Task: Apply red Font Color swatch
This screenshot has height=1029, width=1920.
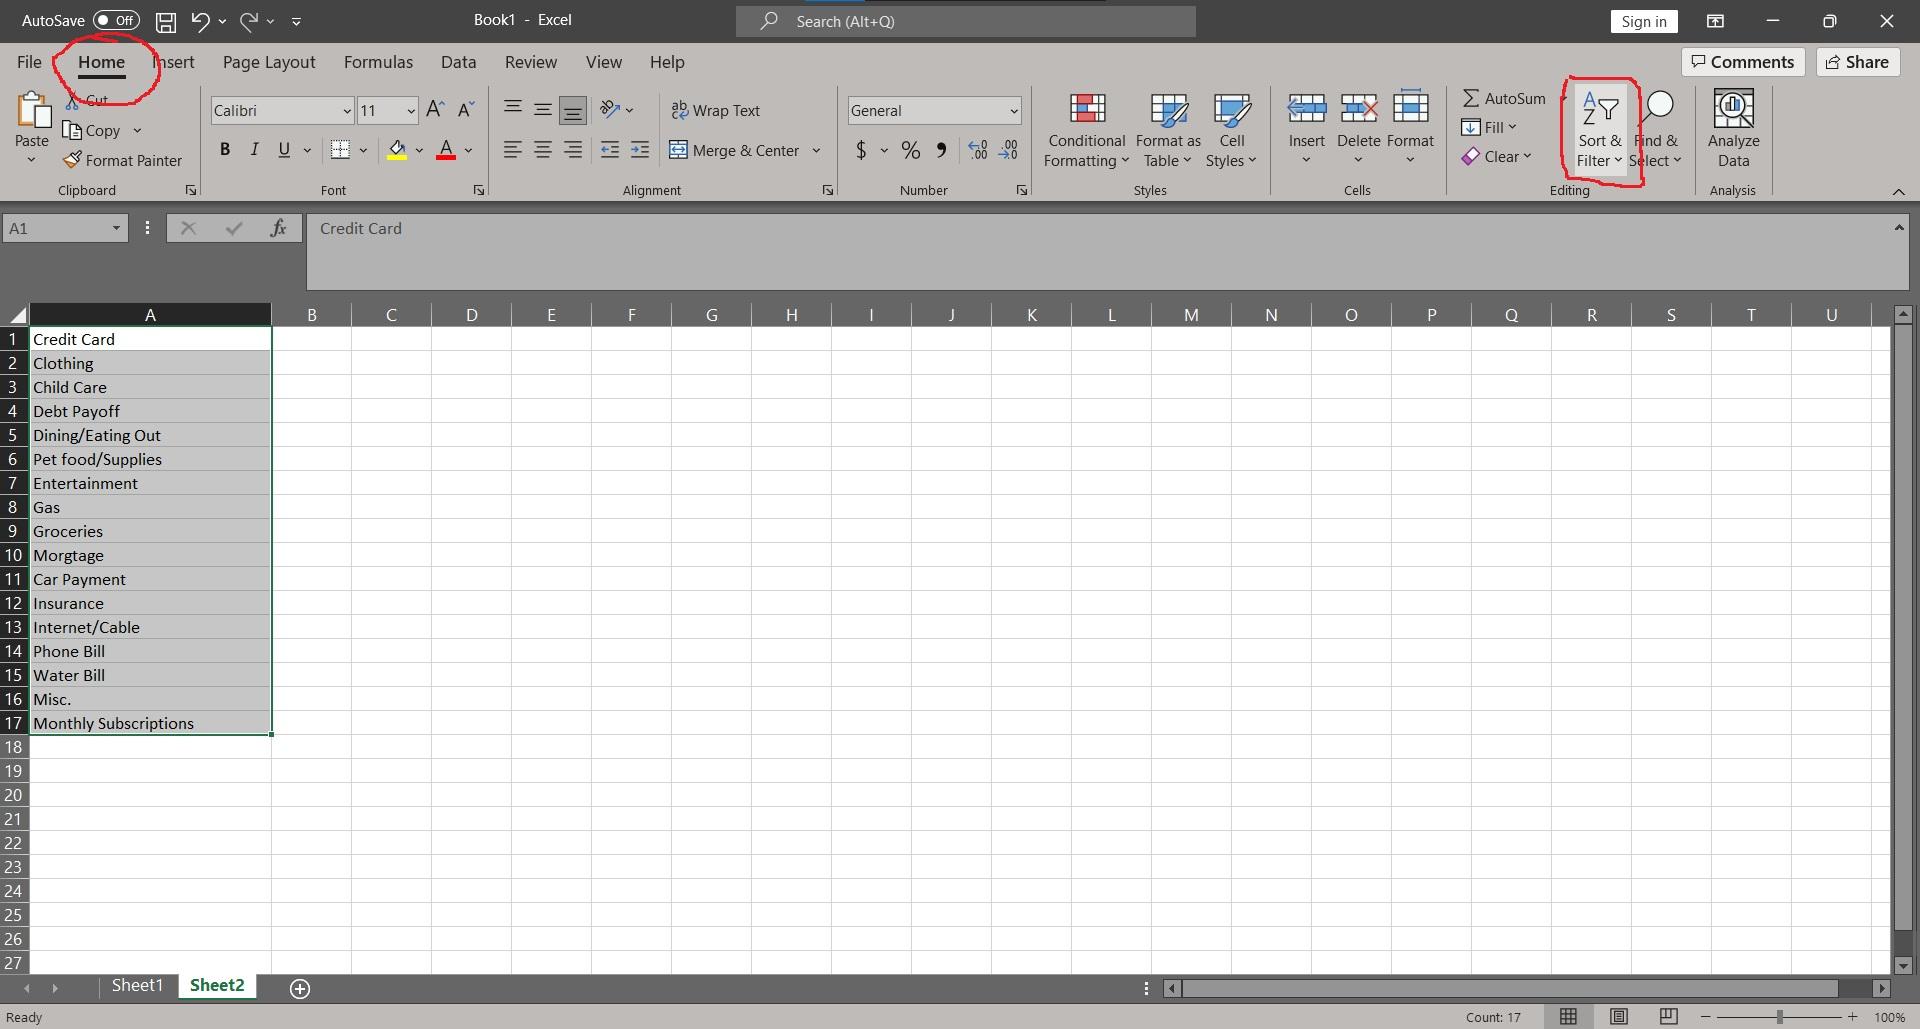Action: point(446,150)
